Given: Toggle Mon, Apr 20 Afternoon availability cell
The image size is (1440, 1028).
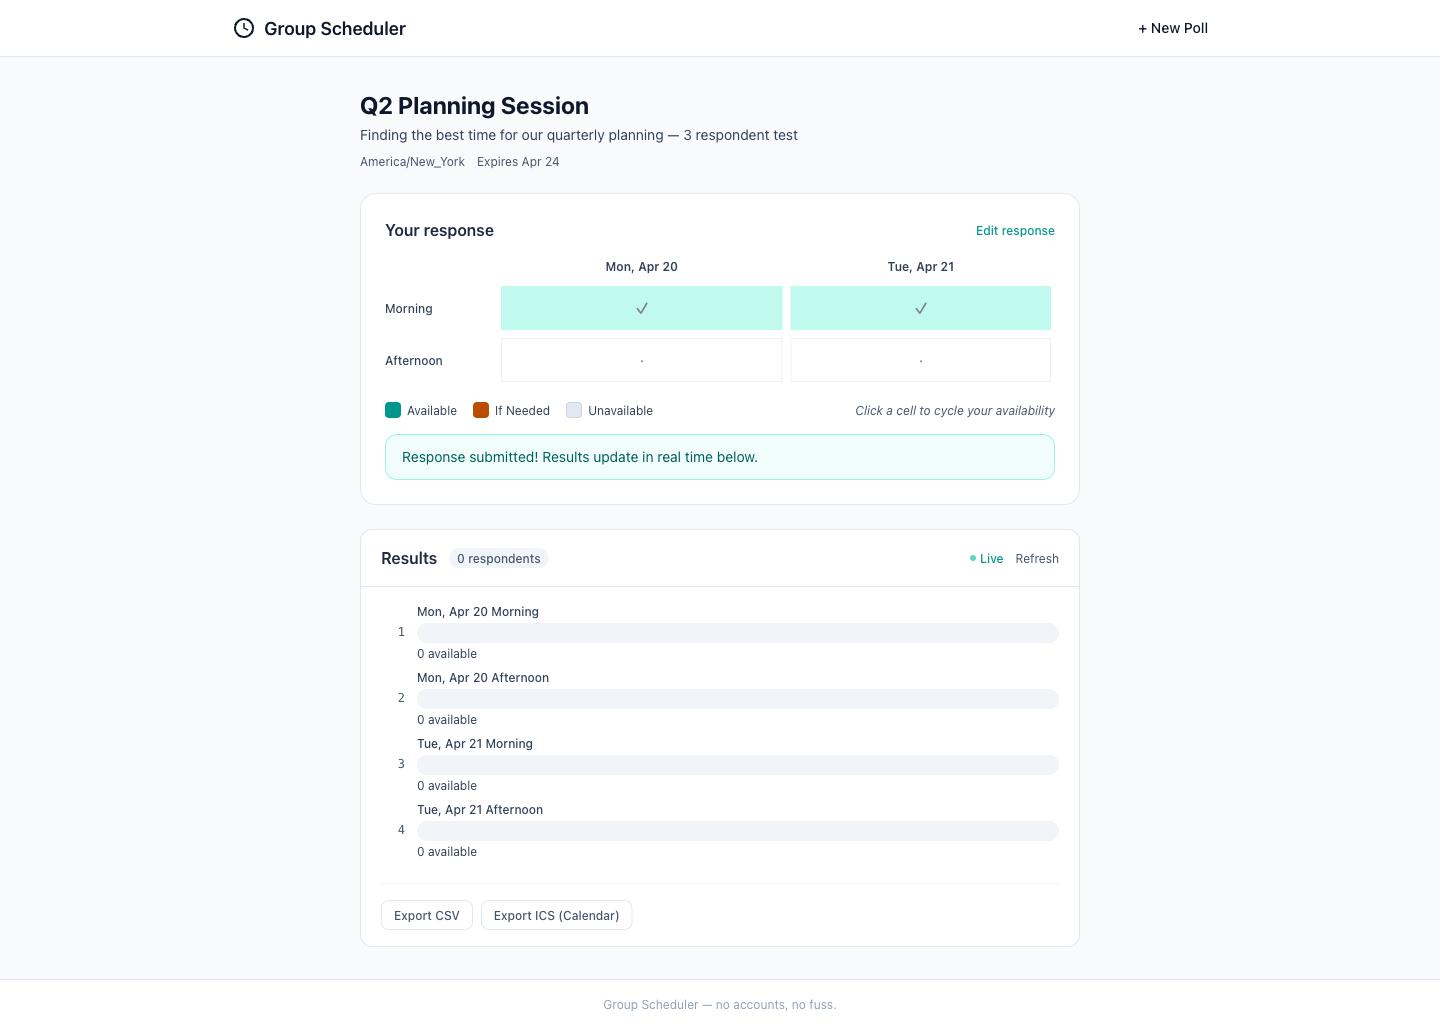Looking at the screenshot, I should click(641, 360).
